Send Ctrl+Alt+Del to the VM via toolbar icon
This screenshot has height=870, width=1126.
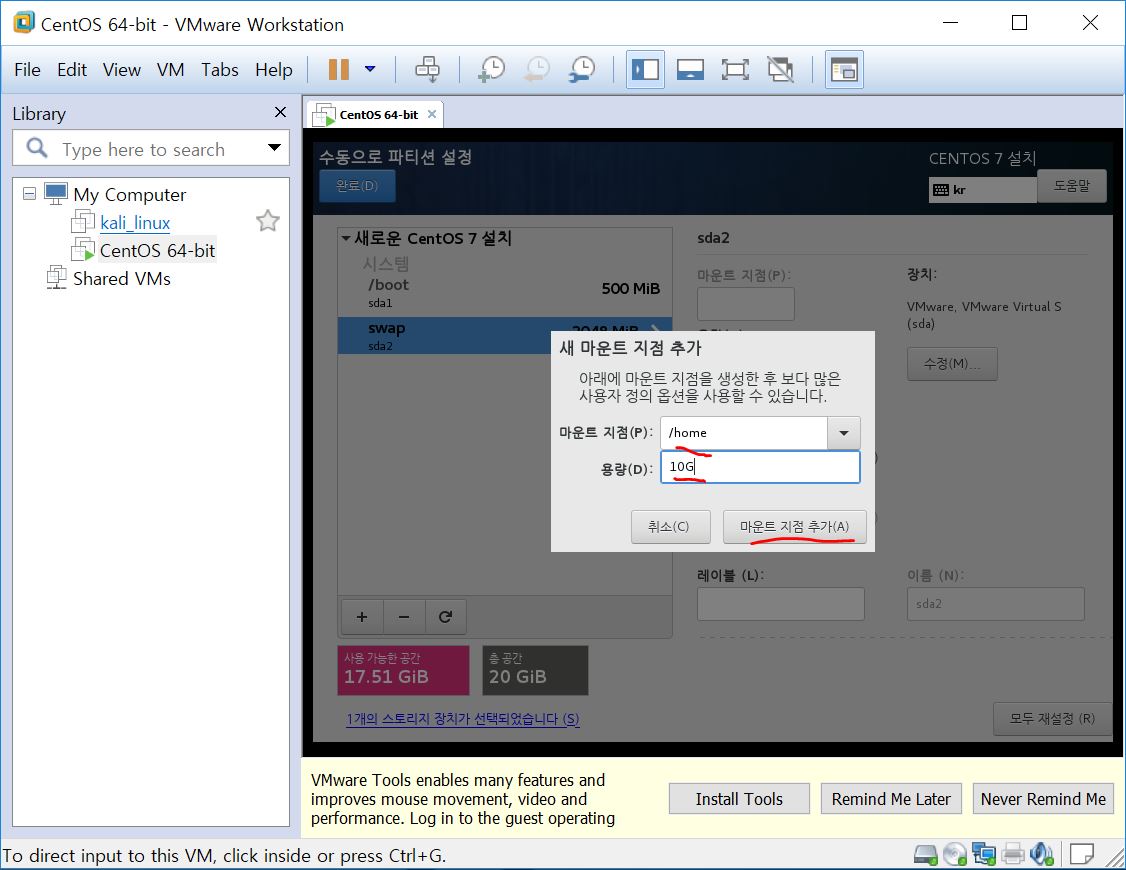pyautogui.click(x=427, y=70)
